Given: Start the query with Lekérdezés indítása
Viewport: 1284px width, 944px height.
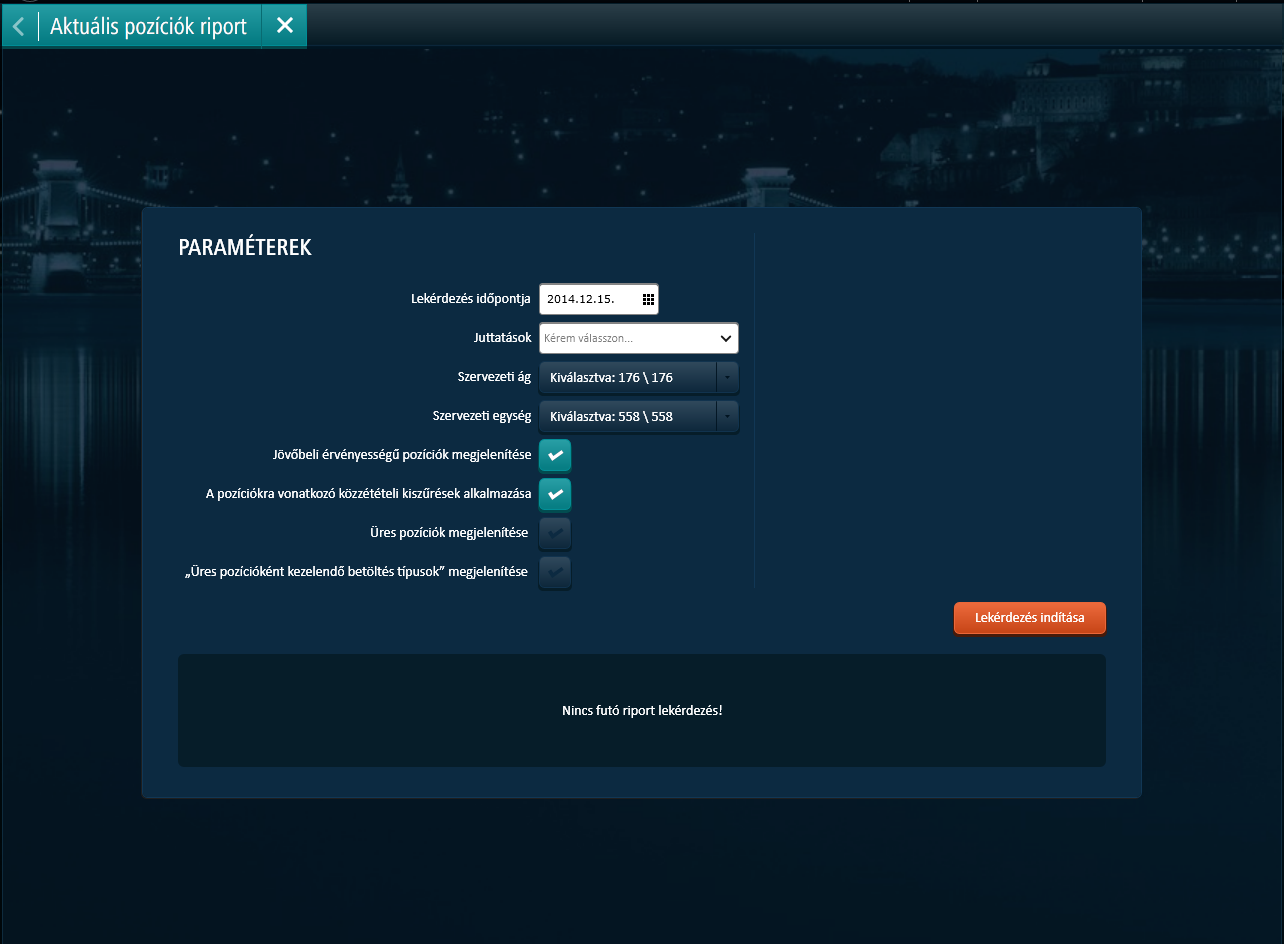Looking at the screenshot, I should pos(1030,618).
